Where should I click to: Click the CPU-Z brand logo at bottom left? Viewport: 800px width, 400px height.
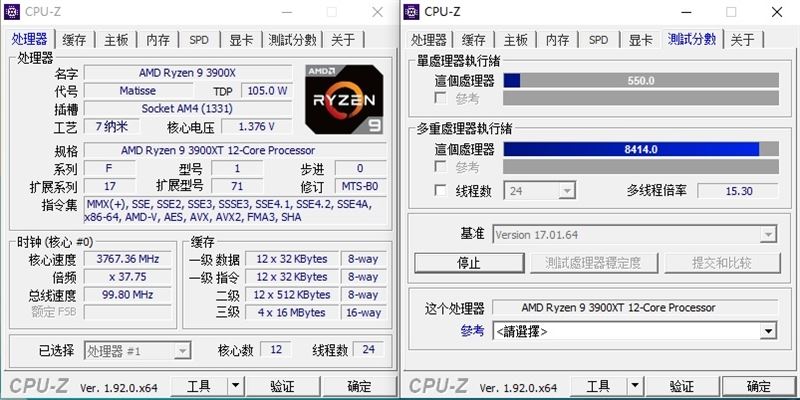(39, 386)
